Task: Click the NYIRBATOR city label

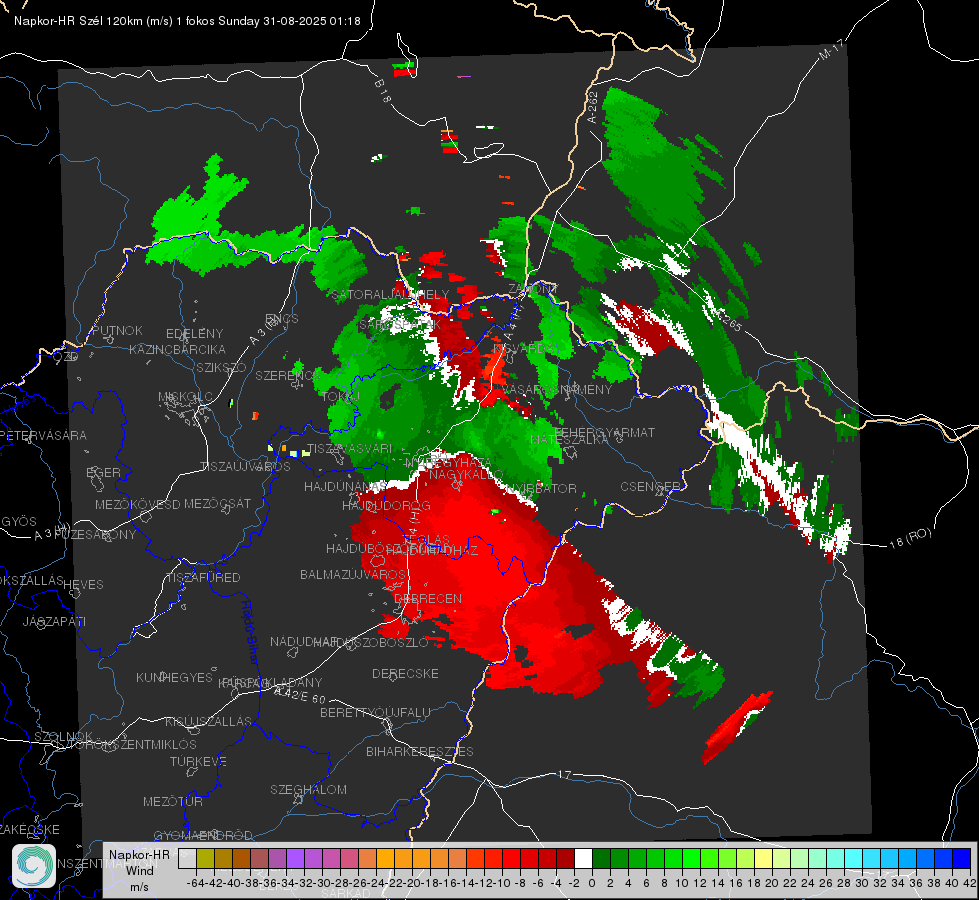Action: click(x=541, y=488)
